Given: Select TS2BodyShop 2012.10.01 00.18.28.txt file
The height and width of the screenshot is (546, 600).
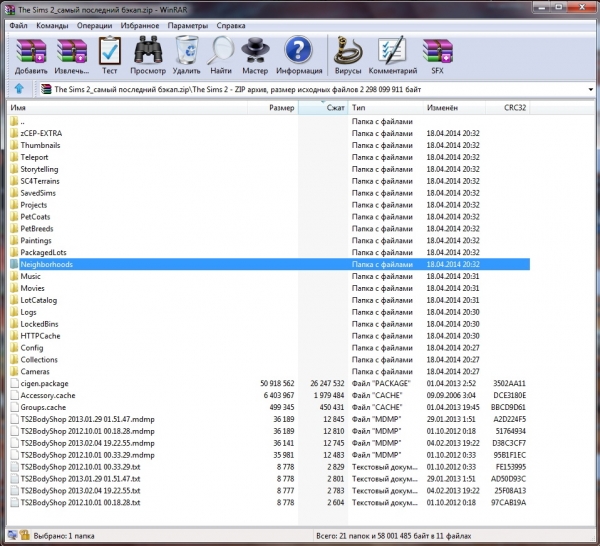Looking at the screenshot, I should [x=80, y=502].
